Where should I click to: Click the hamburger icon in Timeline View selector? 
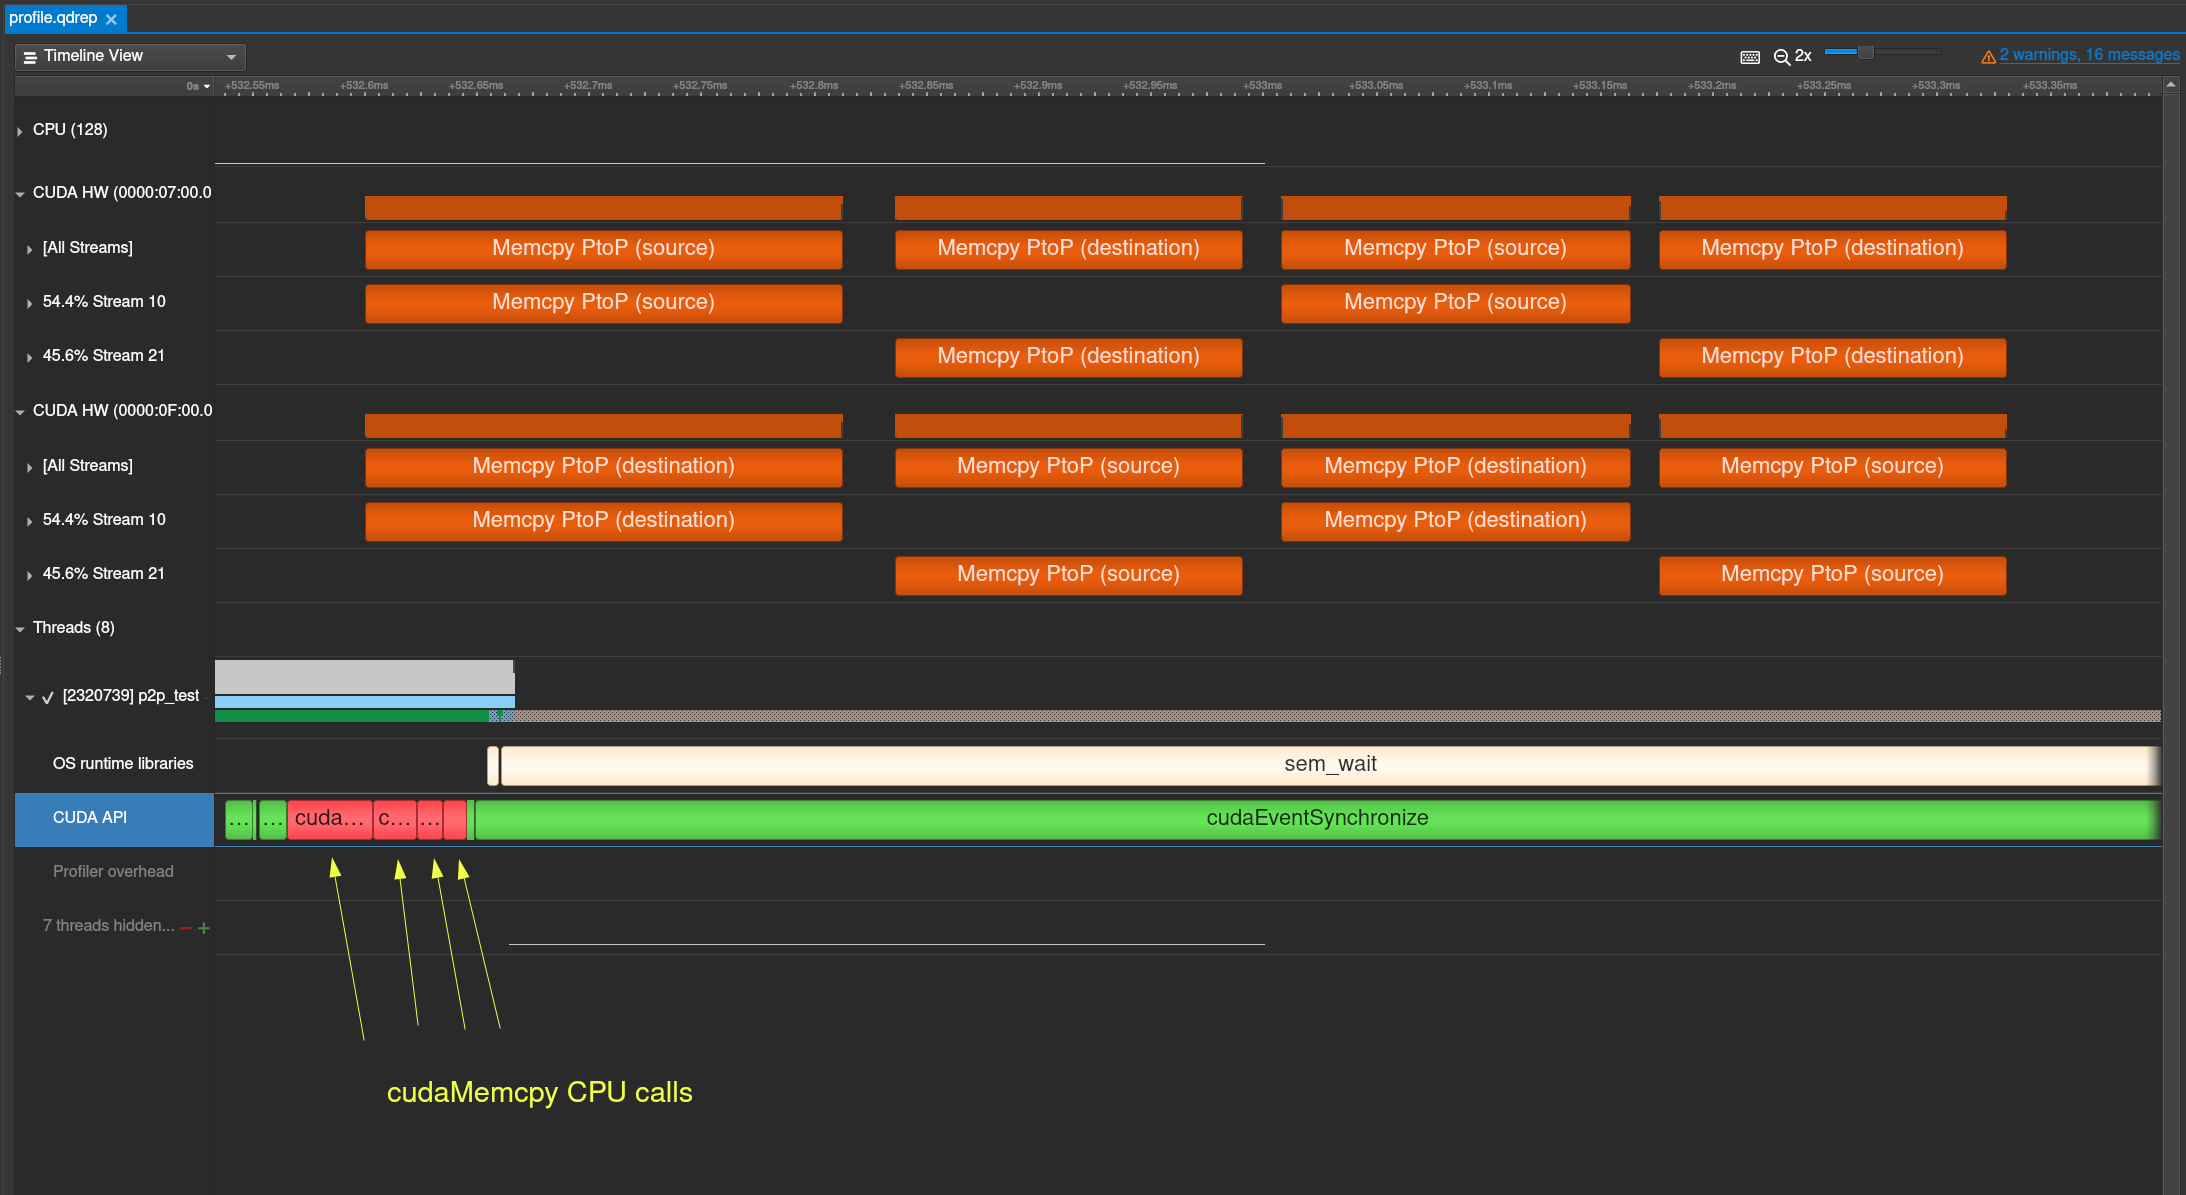[30, 57]
